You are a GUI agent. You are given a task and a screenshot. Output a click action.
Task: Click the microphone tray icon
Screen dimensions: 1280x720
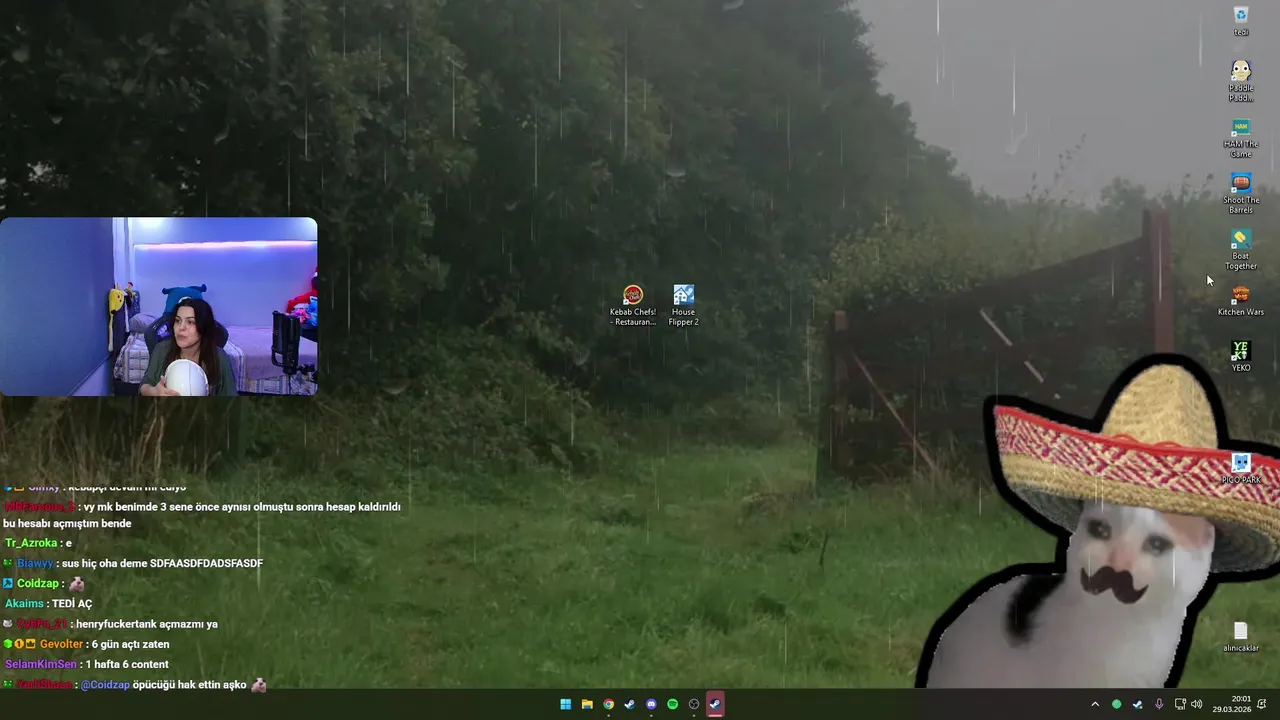pyautogui.click(x=1159, y=704)
